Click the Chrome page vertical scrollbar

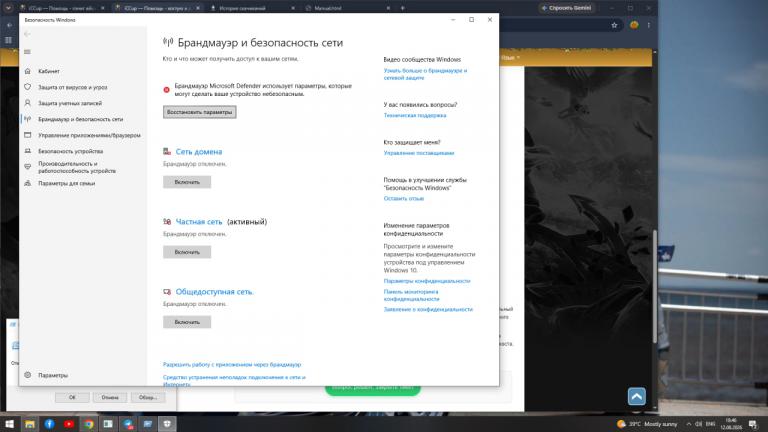[655, 287]
